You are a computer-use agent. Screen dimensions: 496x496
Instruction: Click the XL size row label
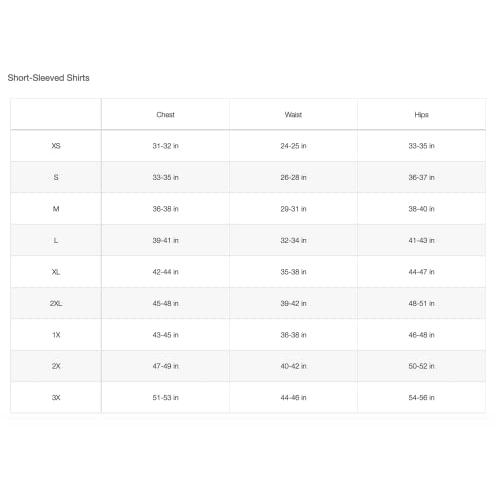[x=56, y=272]
